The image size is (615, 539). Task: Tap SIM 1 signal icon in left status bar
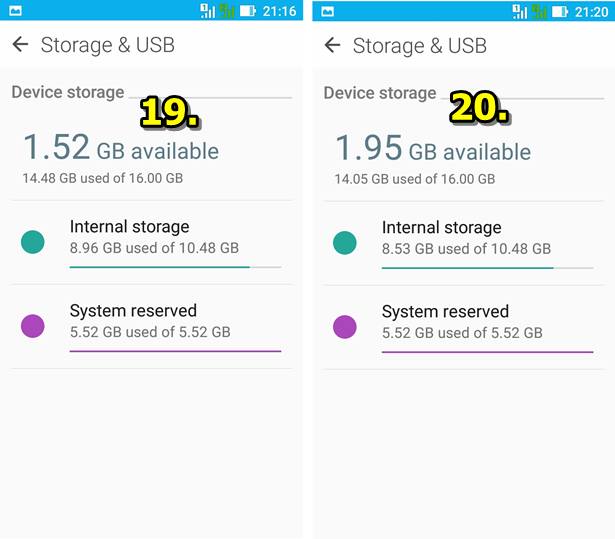[x=207, y=11]
